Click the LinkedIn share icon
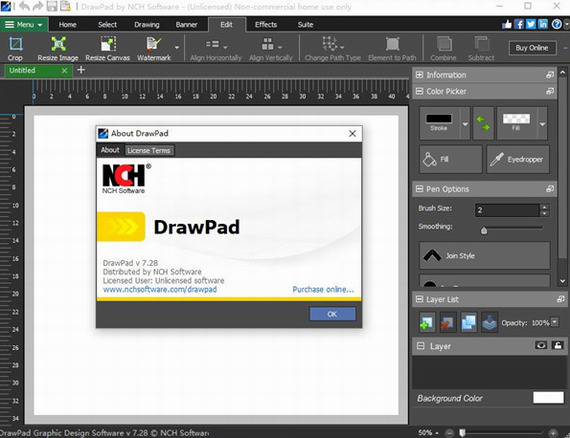Image resolution: width=570 pixels, height=438 pixels. point(543,24)
